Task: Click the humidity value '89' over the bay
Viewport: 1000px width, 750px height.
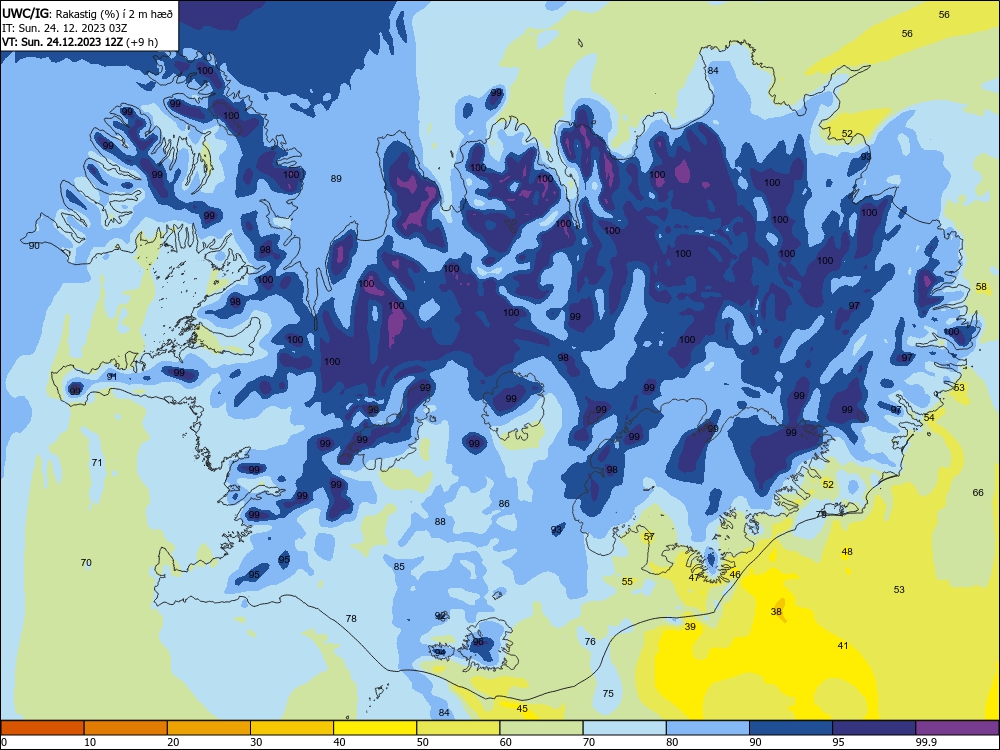Action: point(336,179)
